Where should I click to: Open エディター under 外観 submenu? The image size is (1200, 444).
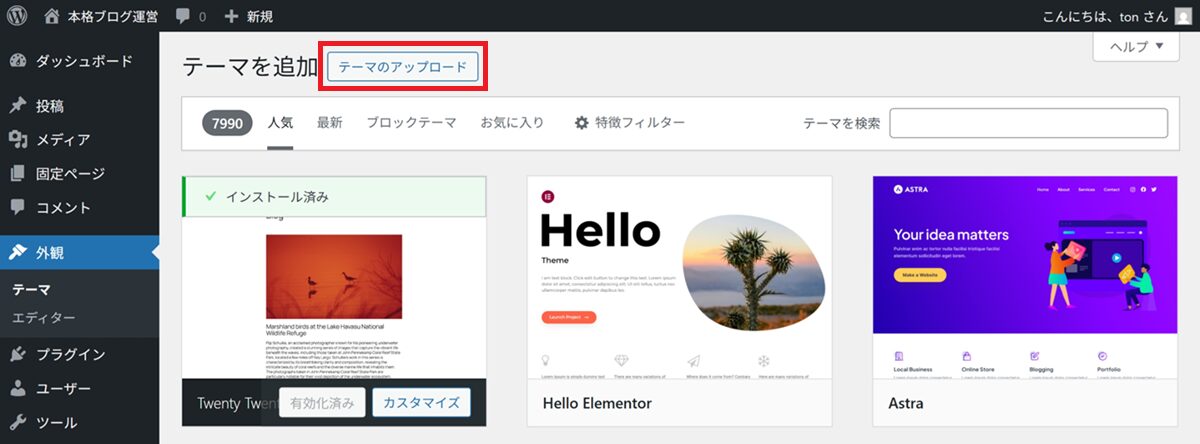[x=43, y=318]
